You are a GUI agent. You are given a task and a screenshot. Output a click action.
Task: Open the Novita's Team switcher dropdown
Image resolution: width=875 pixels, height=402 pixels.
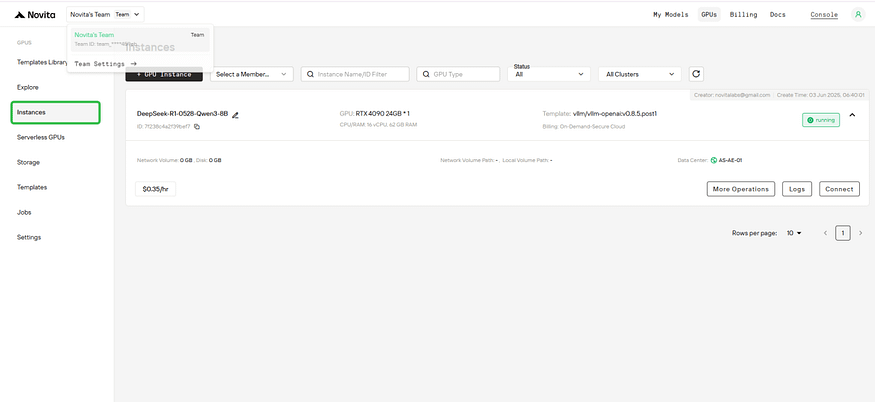pos(105,15)
